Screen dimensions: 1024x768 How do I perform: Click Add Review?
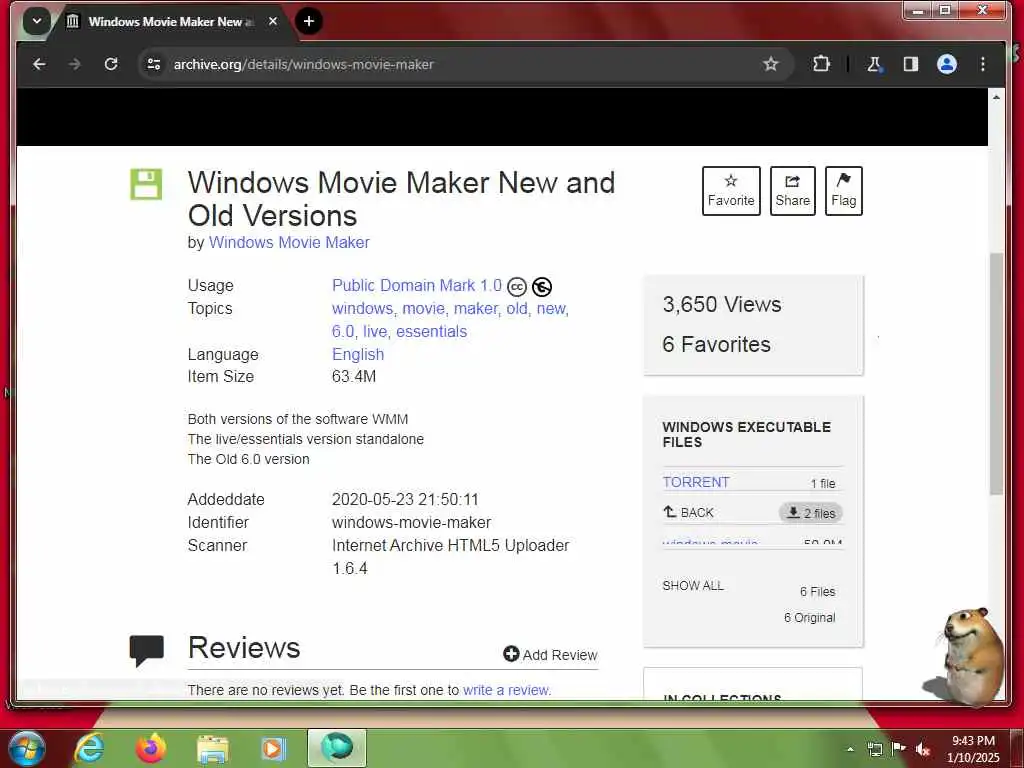(x=551, y=654)
